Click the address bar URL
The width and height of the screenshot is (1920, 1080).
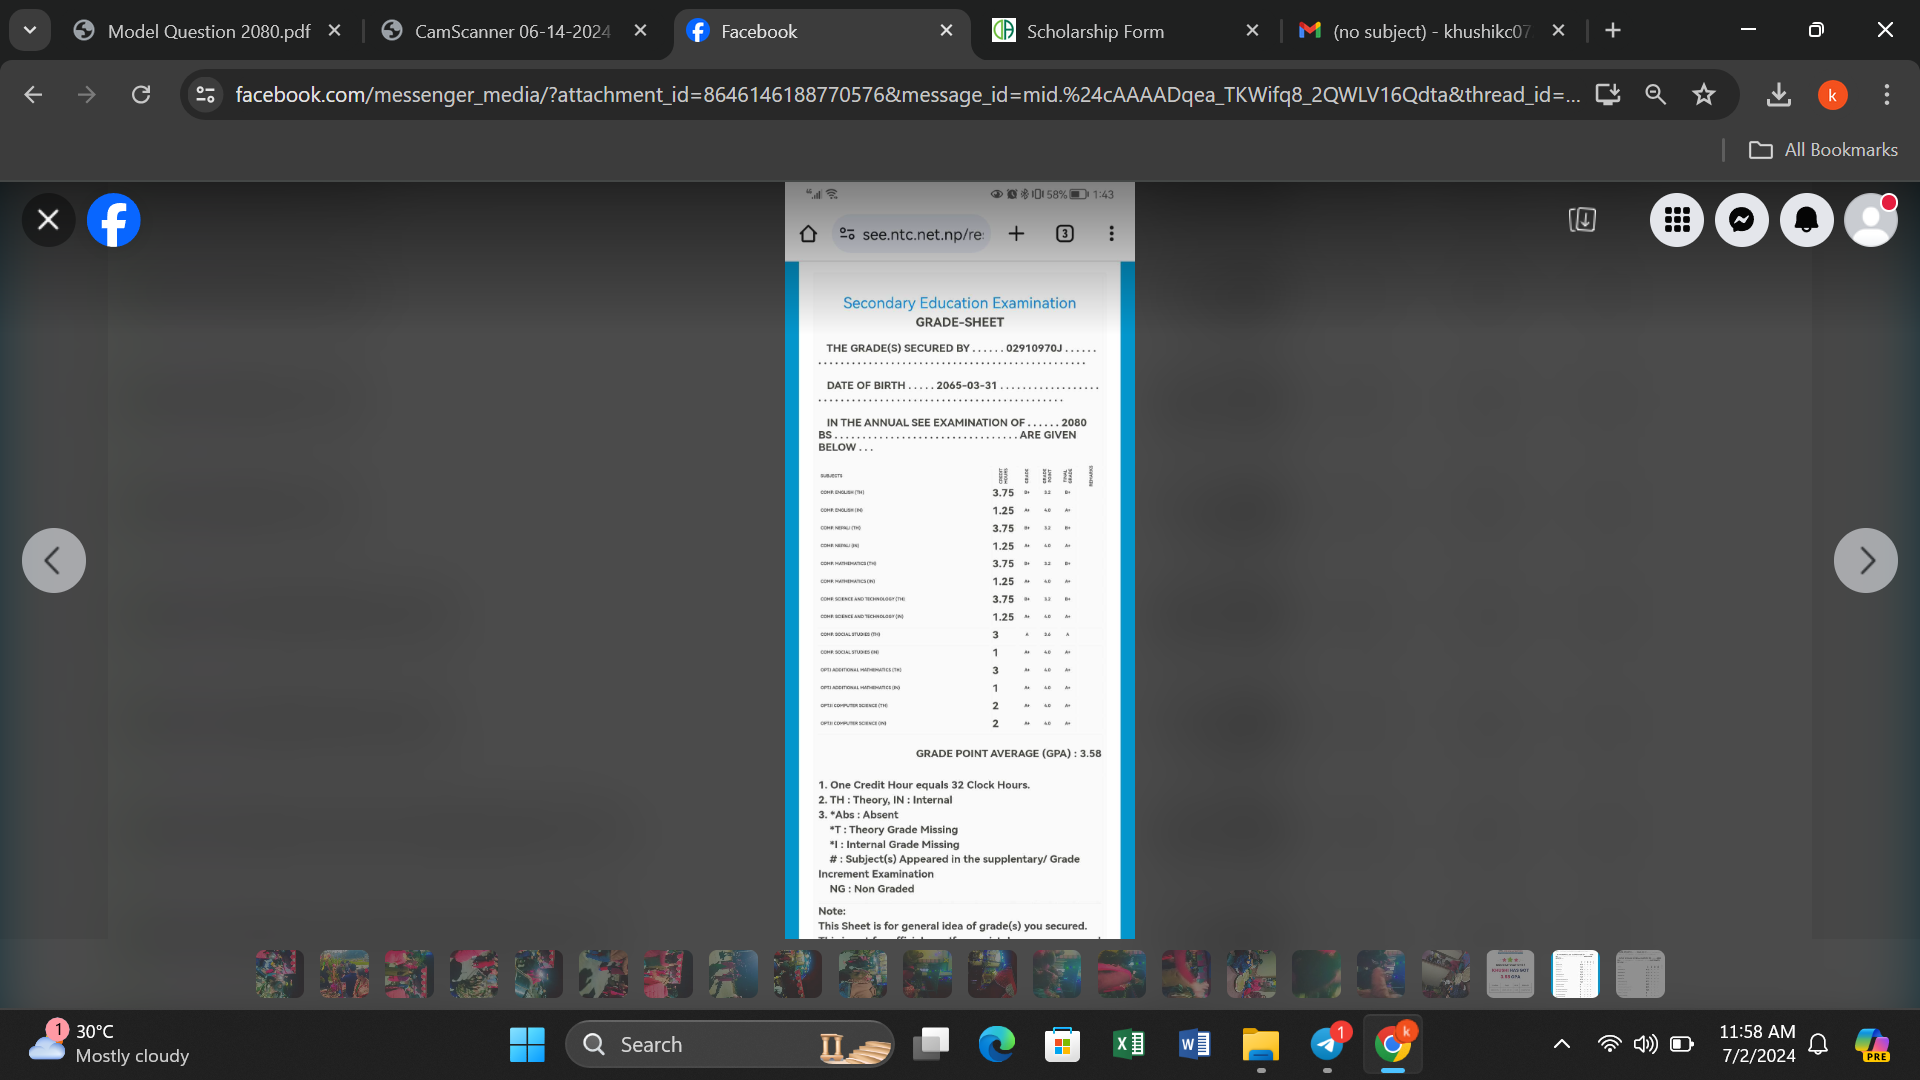pos(900,94)
